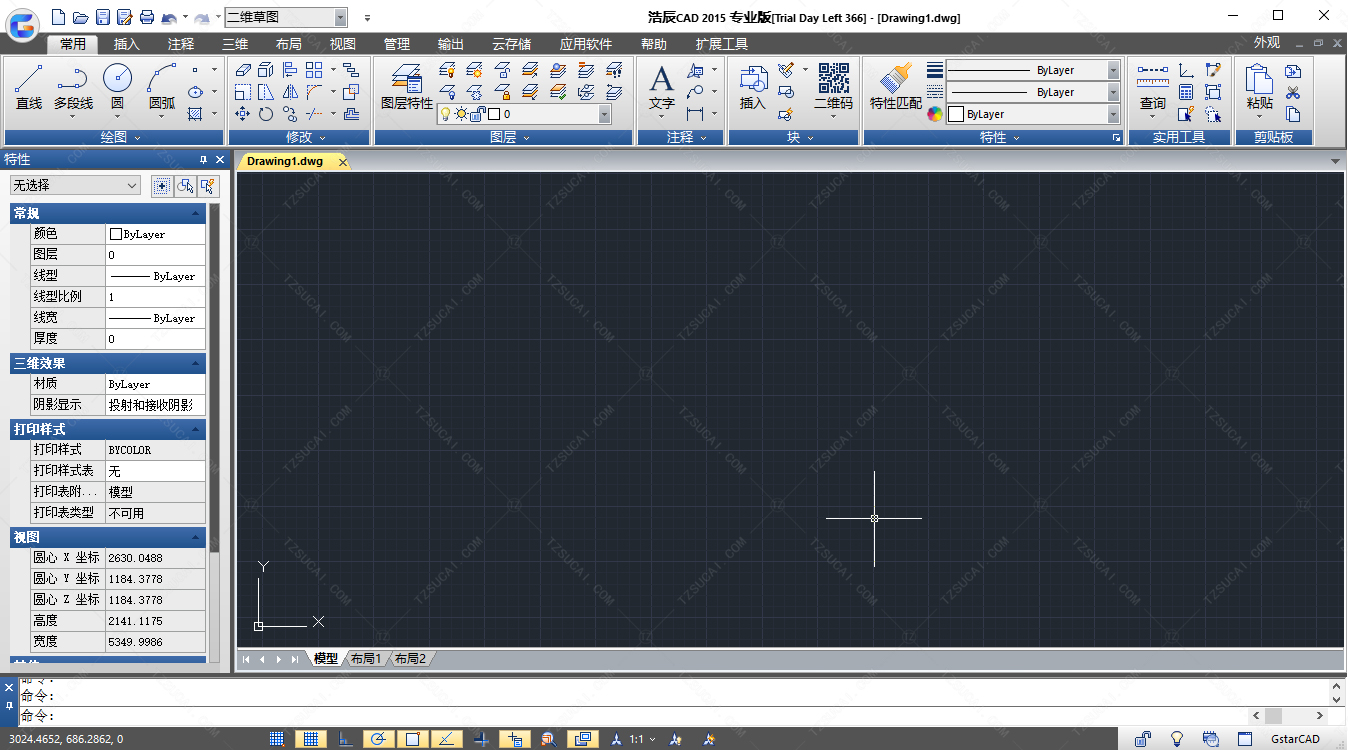
Task: Expand the 绘图 panel arrow
Action: [138, 138]
